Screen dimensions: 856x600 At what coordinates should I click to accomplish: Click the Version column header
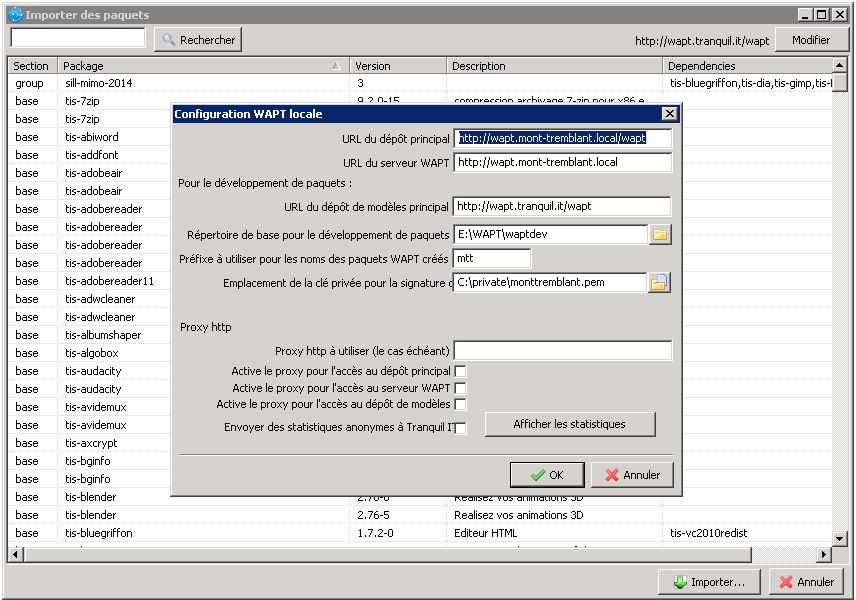pyautogui.click(x=396, y=66)
